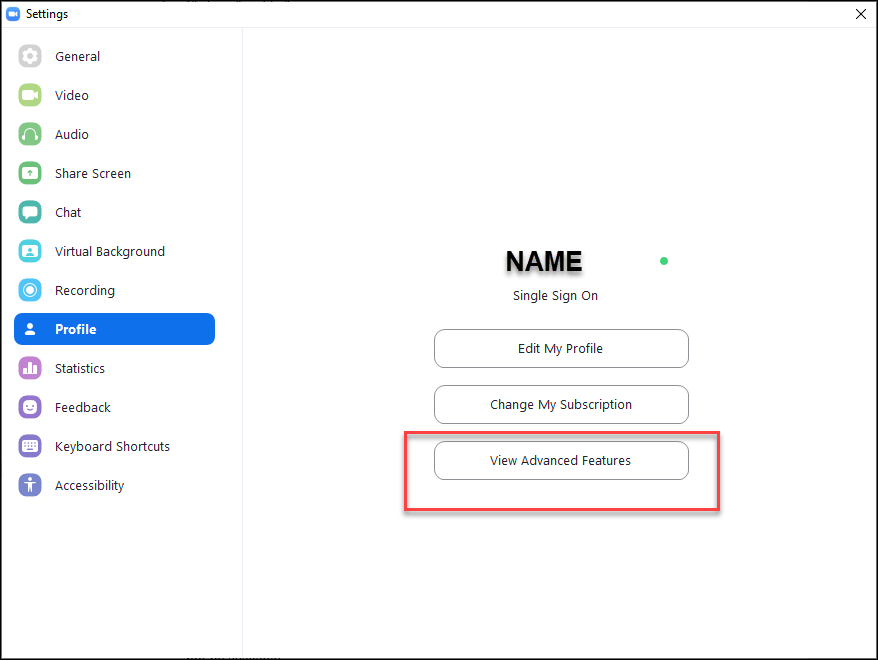Viewport: 878px width, 660px height.
Task: Click the Accessibility figure icon
Action: pyautogui.click(x=30, y=485)
